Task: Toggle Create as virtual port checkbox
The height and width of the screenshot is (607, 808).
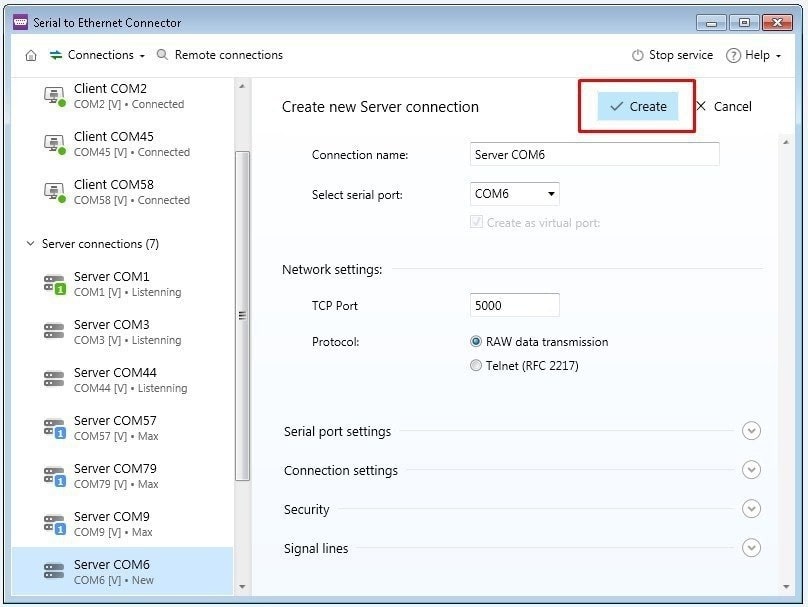Action: 476,223
